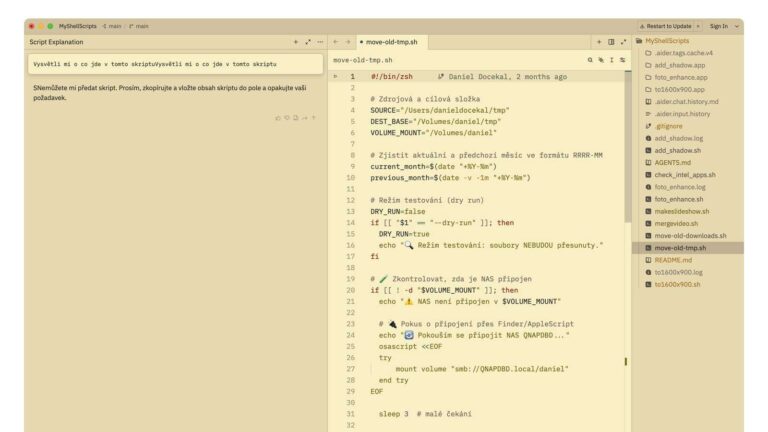Open editor controls settings icon in toolbar
The height and width of the screenshot is (432, 768).
(622, 60)
